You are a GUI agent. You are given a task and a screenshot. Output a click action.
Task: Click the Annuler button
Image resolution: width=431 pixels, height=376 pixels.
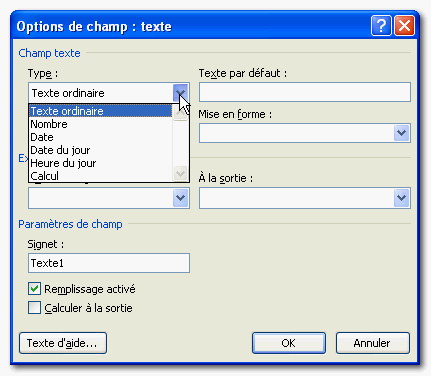coord(373,343)
